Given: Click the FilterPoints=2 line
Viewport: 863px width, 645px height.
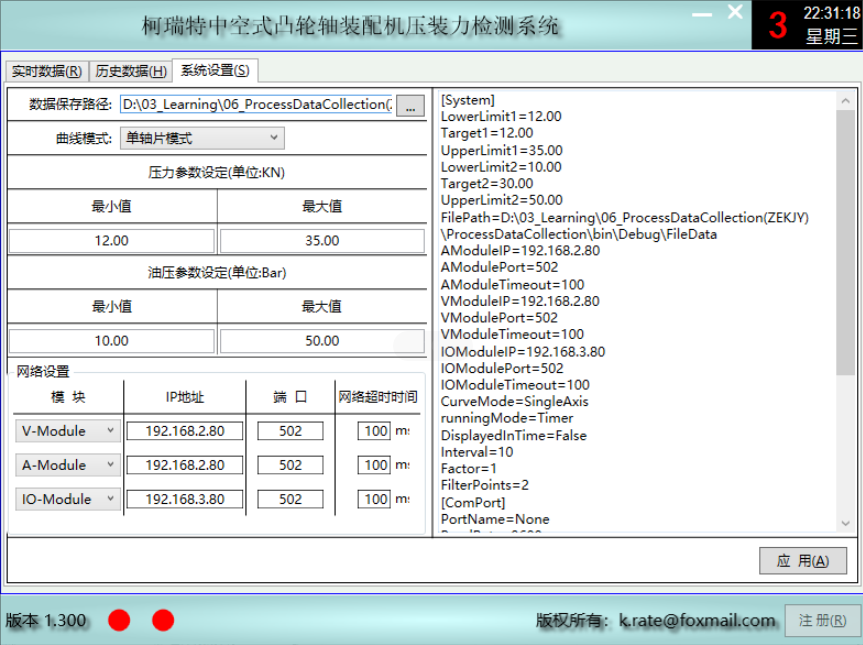Looking at the screenshot, I should point(484,485).
